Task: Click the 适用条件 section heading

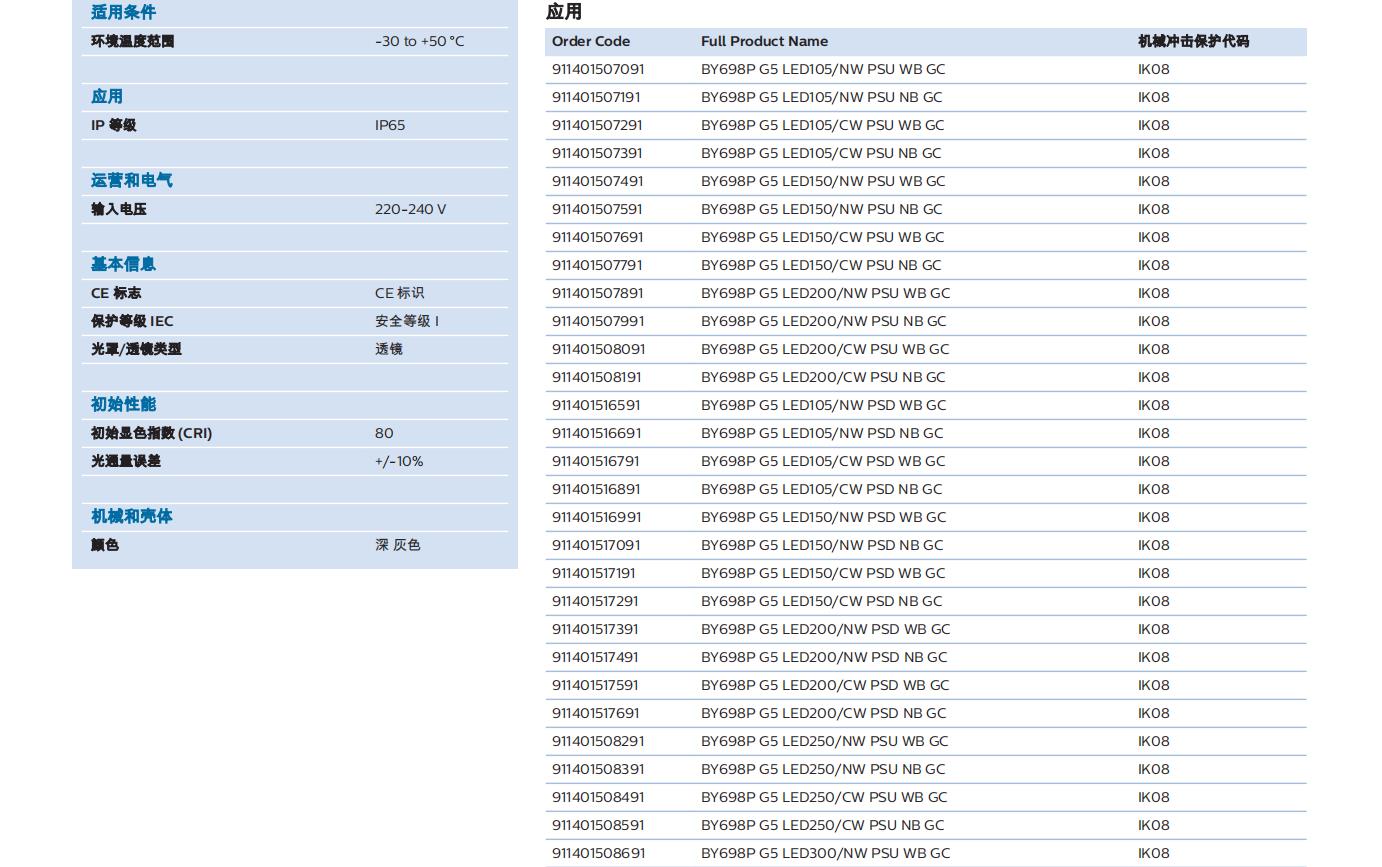Action: click(123, 12)
